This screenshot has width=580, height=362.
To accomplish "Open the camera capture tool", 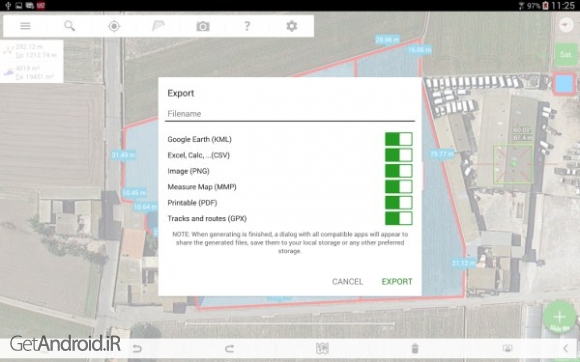I will [x=203, y=26].
